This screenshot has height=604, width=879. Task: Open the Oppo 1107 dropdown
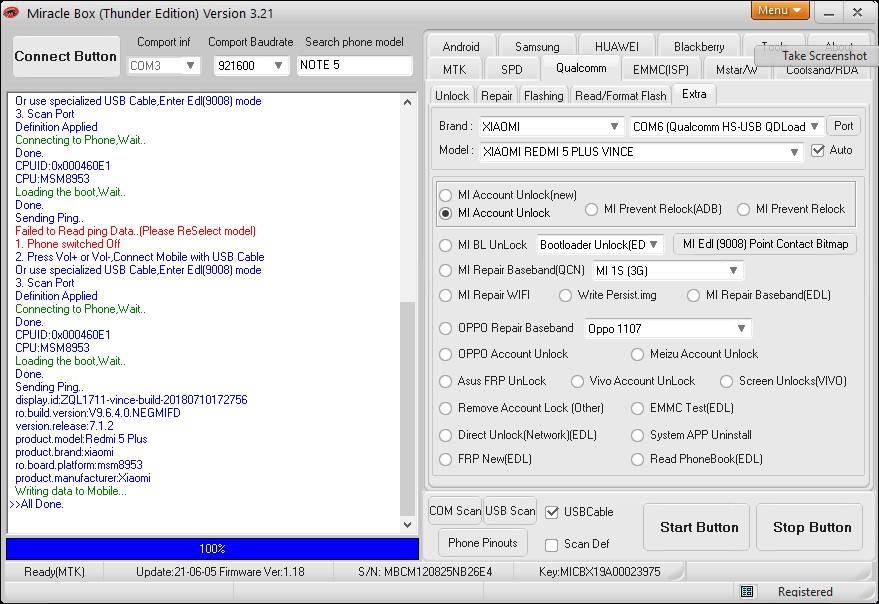click(742, 328)
